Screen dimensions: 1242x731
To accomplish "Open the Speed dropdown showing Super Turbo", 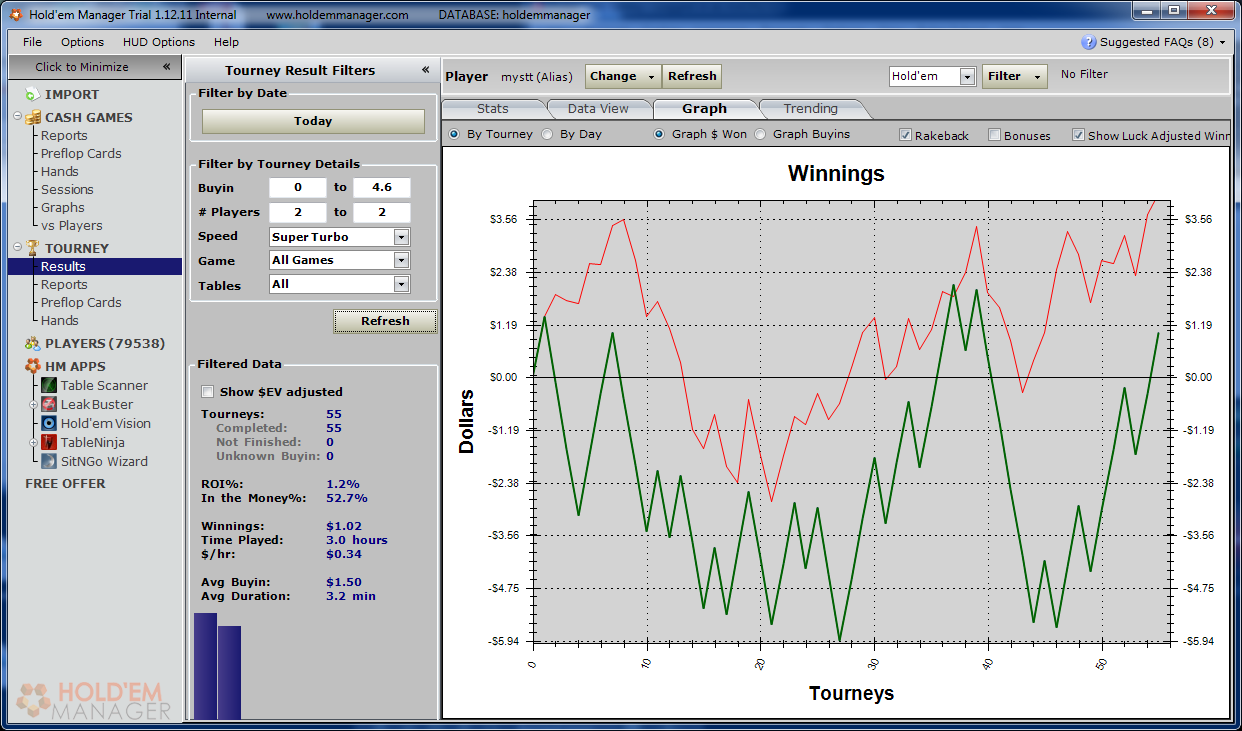I will pos(401,237).
